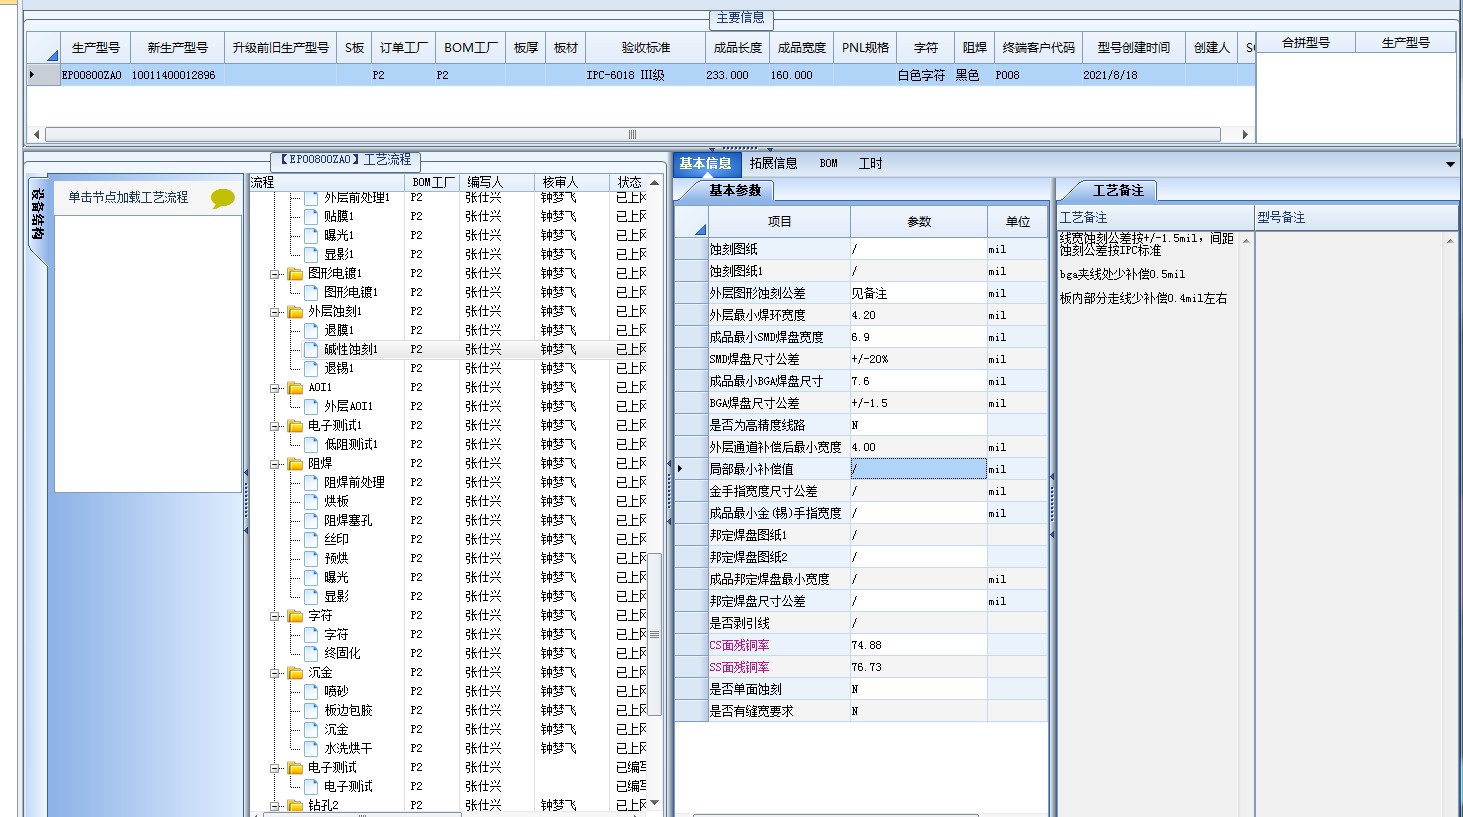Click the tree vertical scrollbar down arrow
The height and width of the screenshot is (817, 1463).
coord(655,803)
